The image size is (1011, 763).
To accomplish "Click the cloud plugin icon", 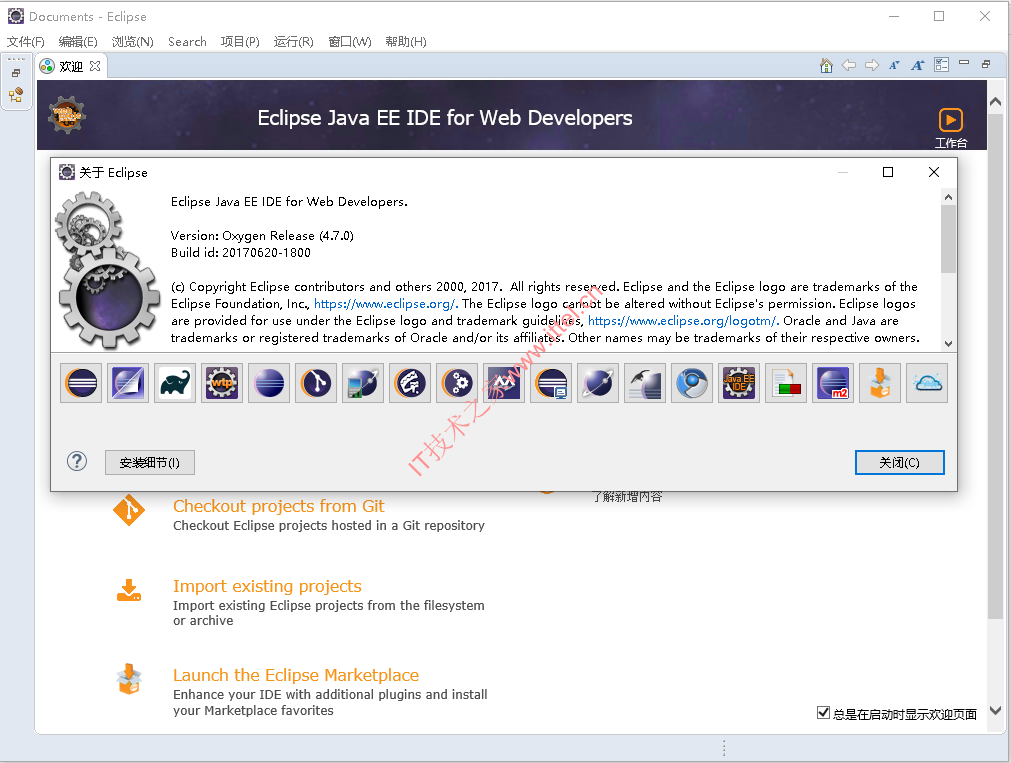I will click(x=927, y=383).
